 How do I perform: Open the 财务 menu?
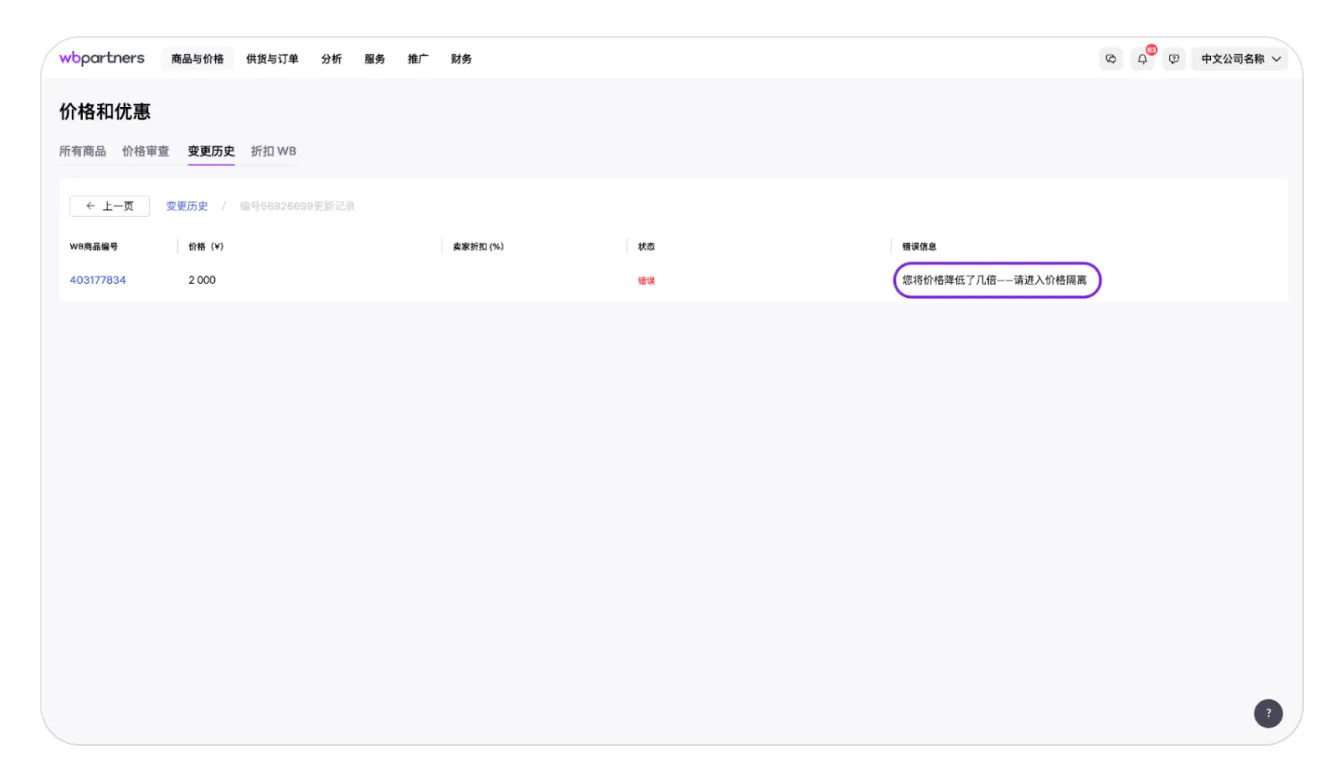tap(461, 59)
